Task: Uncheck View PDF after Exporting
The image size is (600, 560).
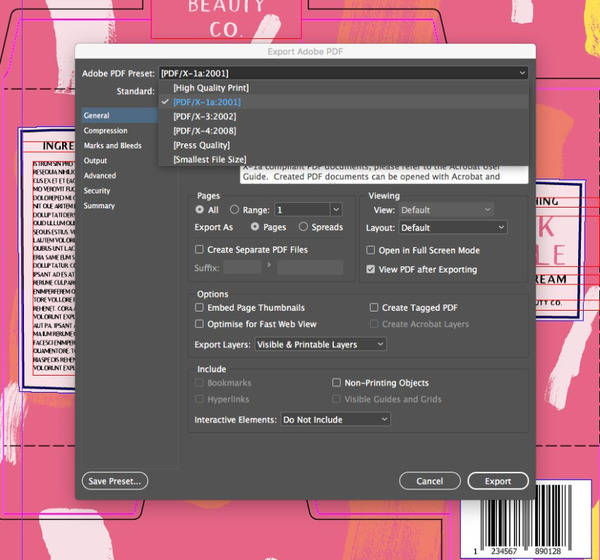Action: tap(371, 269)
